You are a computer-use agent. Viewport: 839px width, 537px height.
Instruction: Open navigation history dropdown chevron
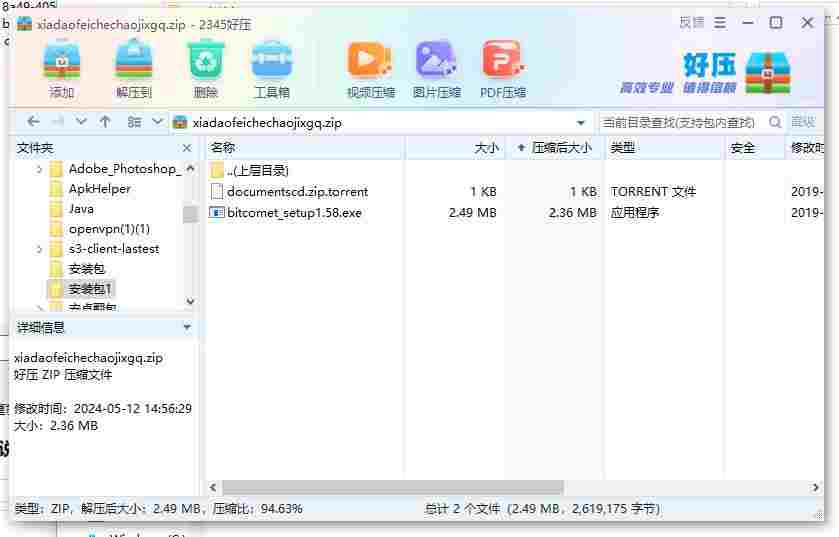point(81,122)
